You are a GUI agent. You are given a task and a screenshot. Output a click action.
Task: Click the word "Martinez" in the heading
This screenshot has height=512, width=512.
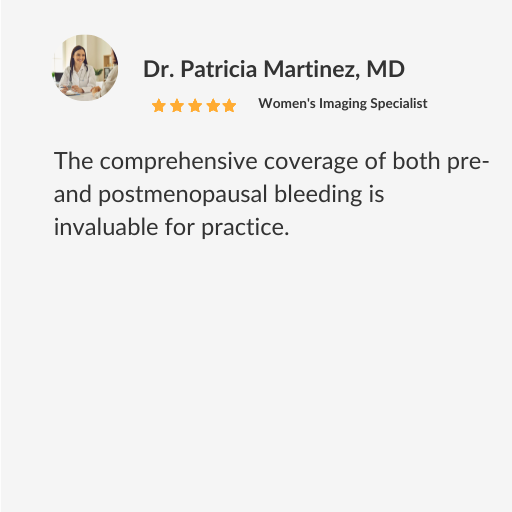(312, 69)
